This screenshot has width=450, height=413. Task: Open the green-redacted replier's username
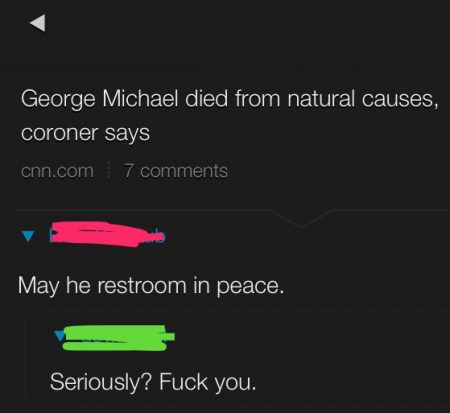pyautogui.click(x=119, y=338)
